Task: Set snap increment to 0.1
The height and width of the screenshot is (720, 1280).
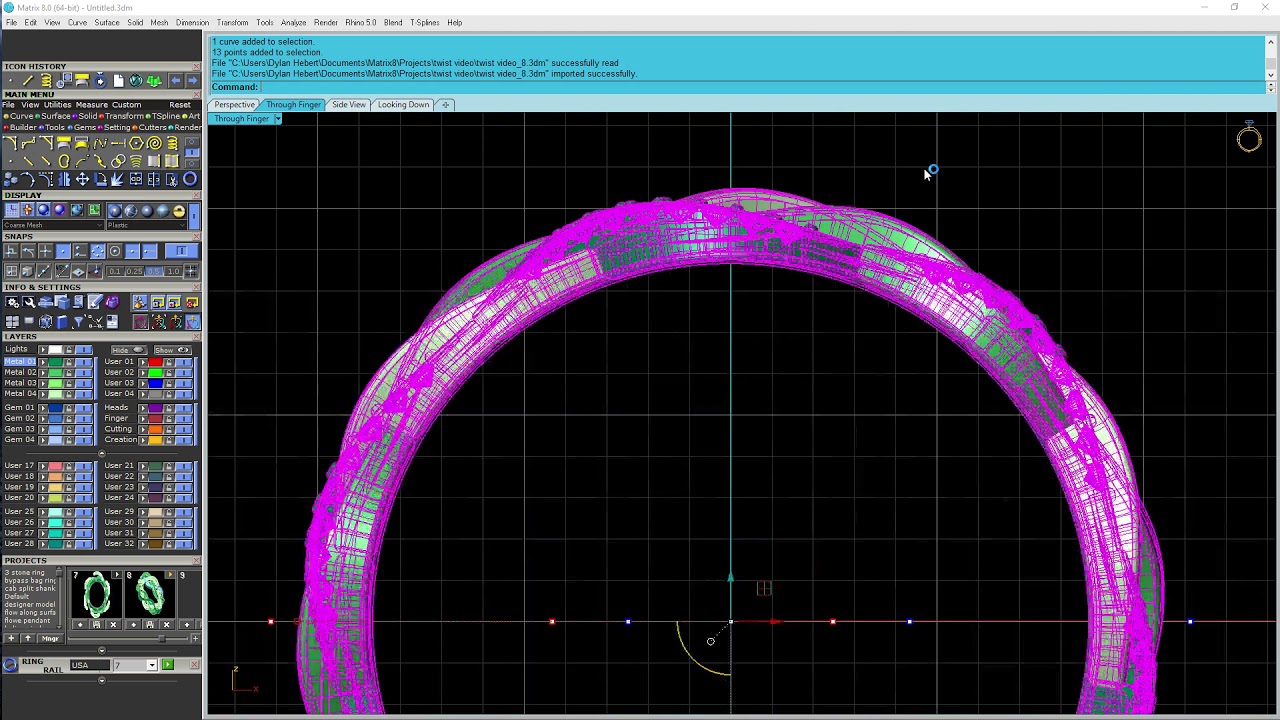Action: (115, 271)
